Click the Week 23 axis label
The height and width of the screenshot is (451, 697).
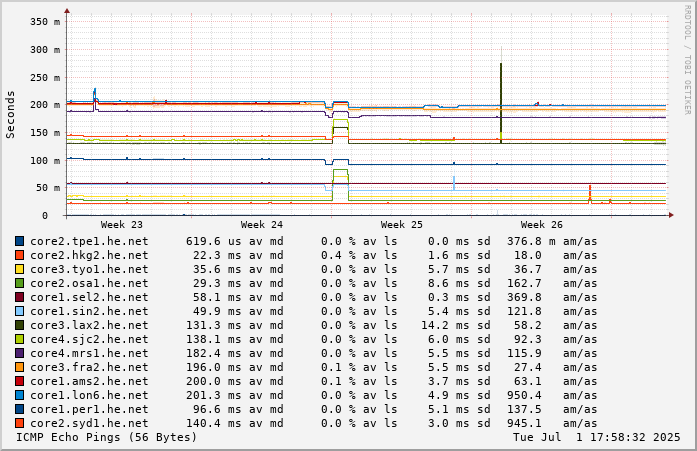click(121, 225)
